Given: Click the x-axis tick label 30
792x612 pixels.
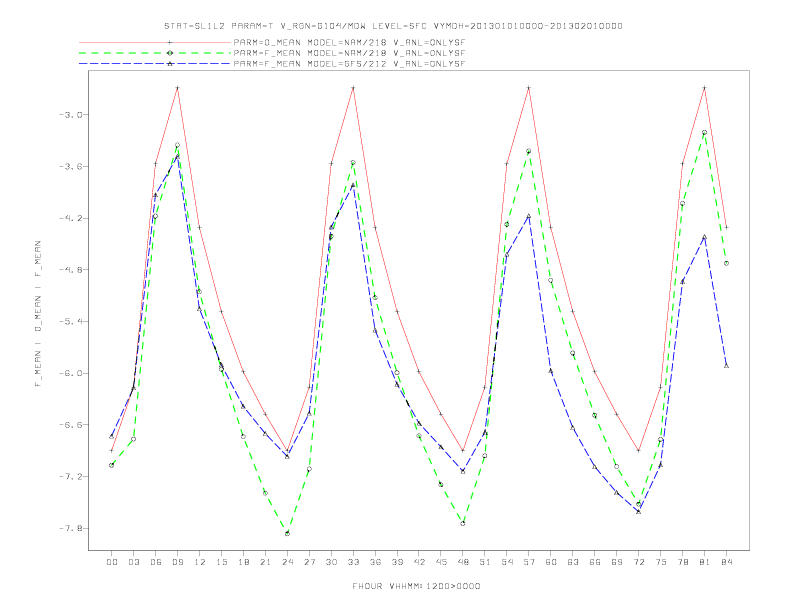Looking at the screenshot, I should [331, 562].
